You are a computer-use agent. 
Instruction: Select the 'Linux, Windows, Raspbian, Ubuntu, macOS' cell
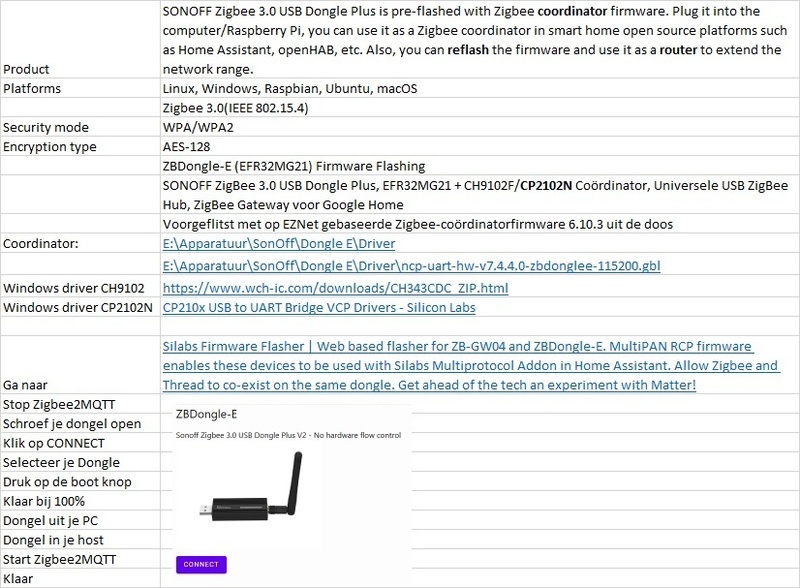coord(480,88)
